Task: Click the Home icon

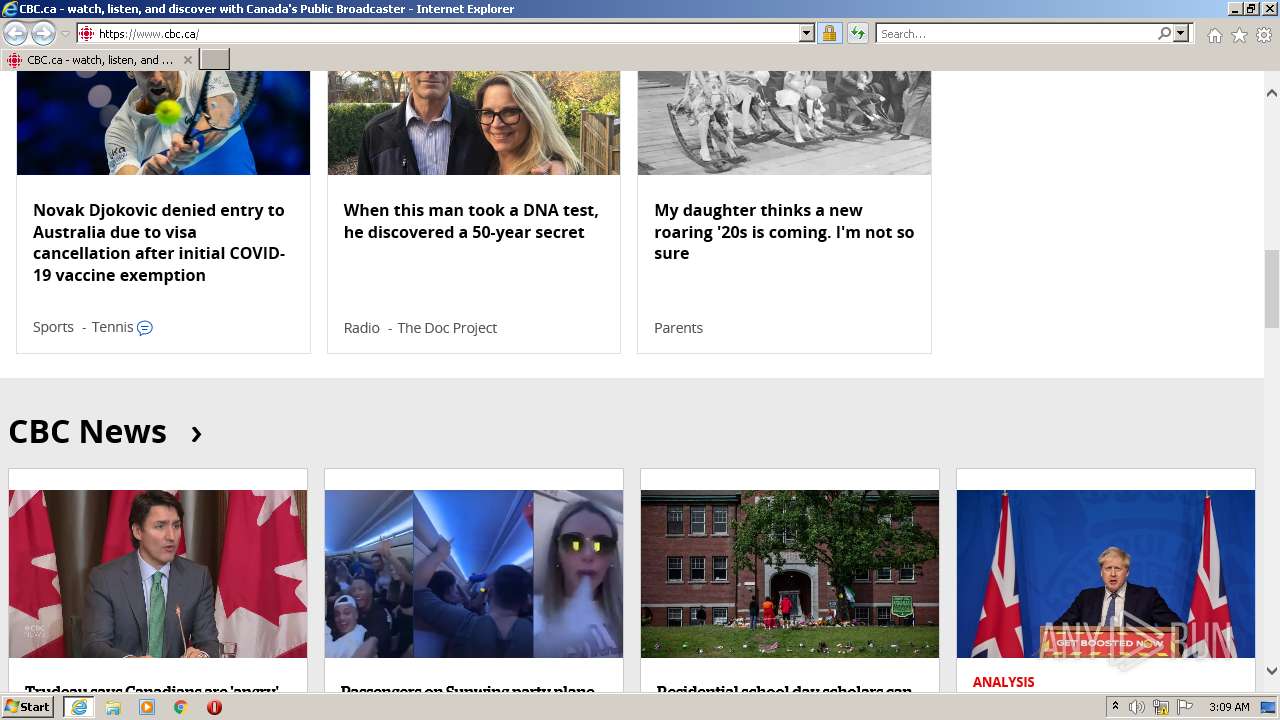Action: coord(1214,35)
